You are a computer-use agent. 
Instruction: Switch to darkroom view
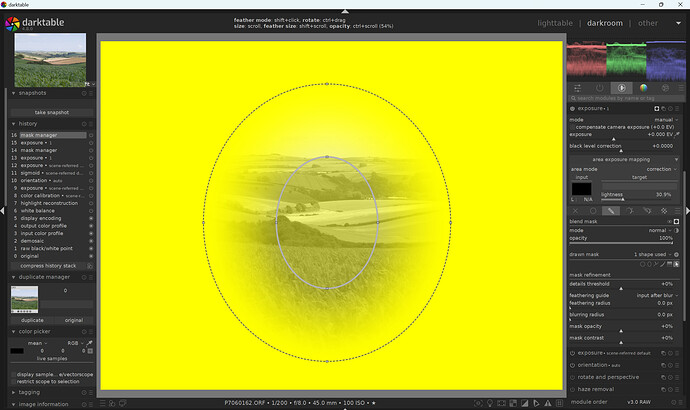[x=605, y=23]
